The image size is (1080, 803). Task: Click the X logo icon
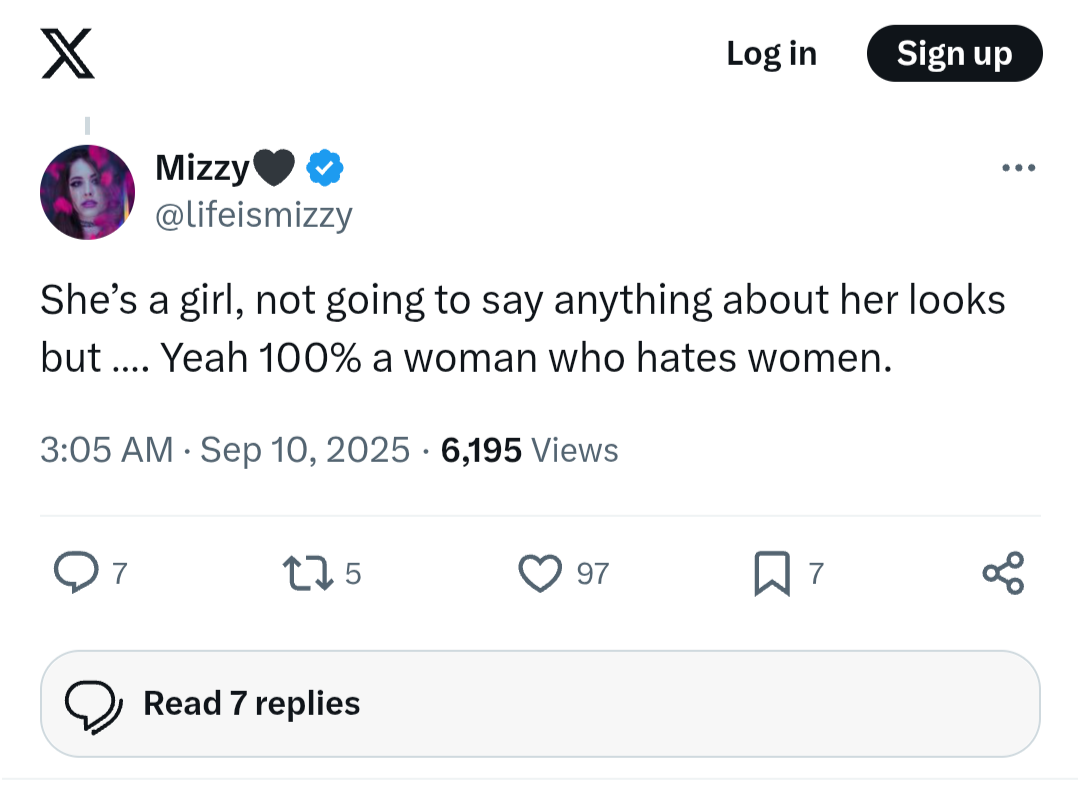[x=68, y=54]
